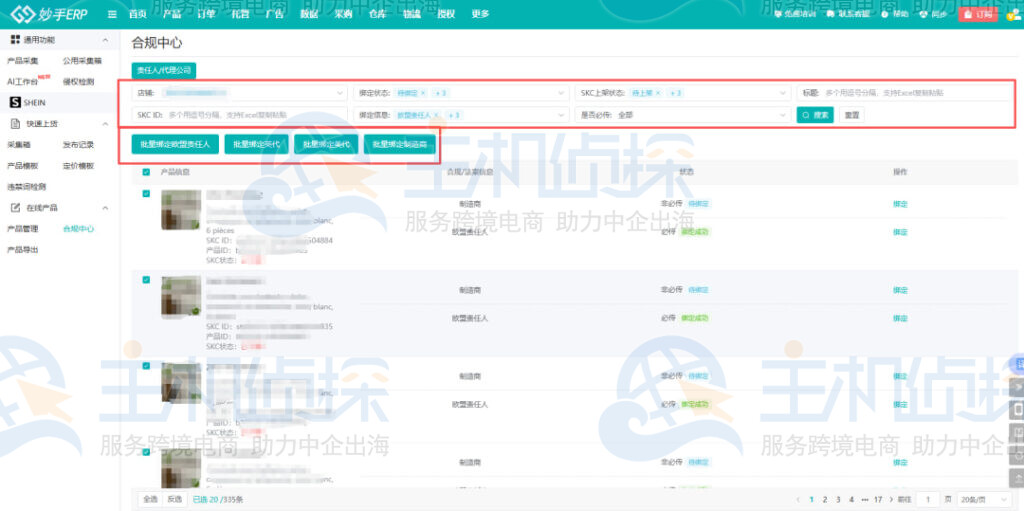Open the training icon in top bar

coord(776,14)
